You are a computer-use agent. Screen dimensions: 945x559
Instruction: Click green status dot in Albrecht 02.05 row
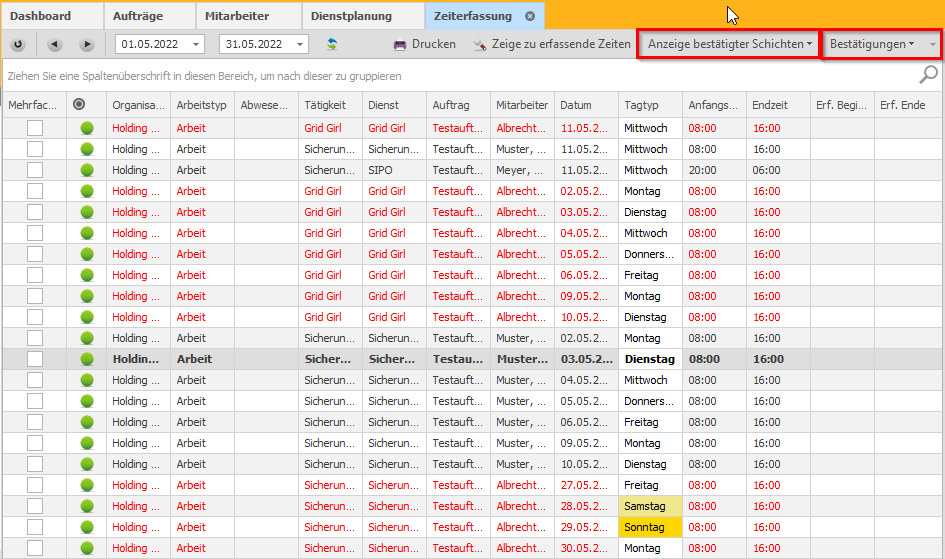(87, 191)
